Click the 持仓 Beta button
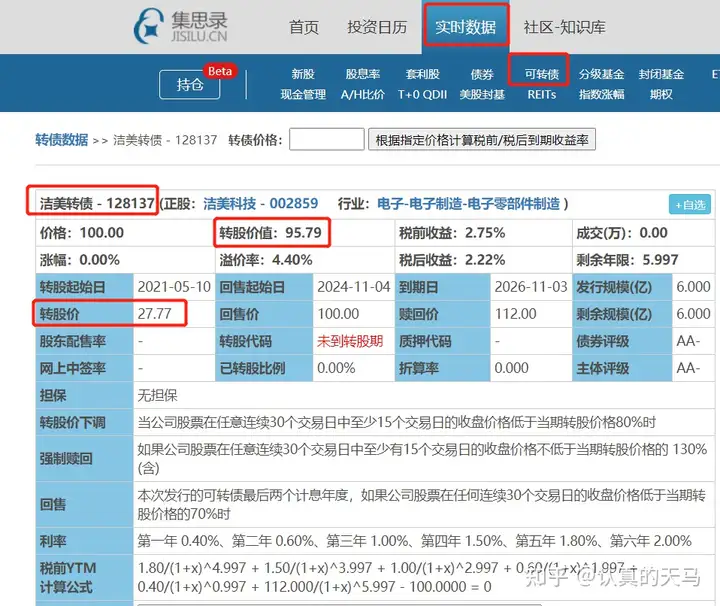The height and width of the screenshot is (606, 720). point(190,84)
